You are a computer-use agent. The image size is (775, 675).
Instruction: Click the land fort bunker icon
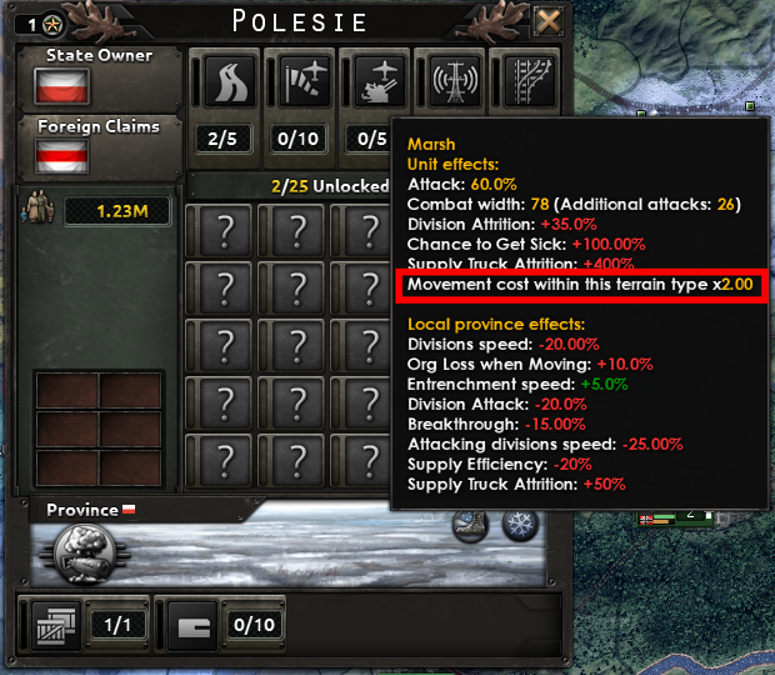(193, 625)
